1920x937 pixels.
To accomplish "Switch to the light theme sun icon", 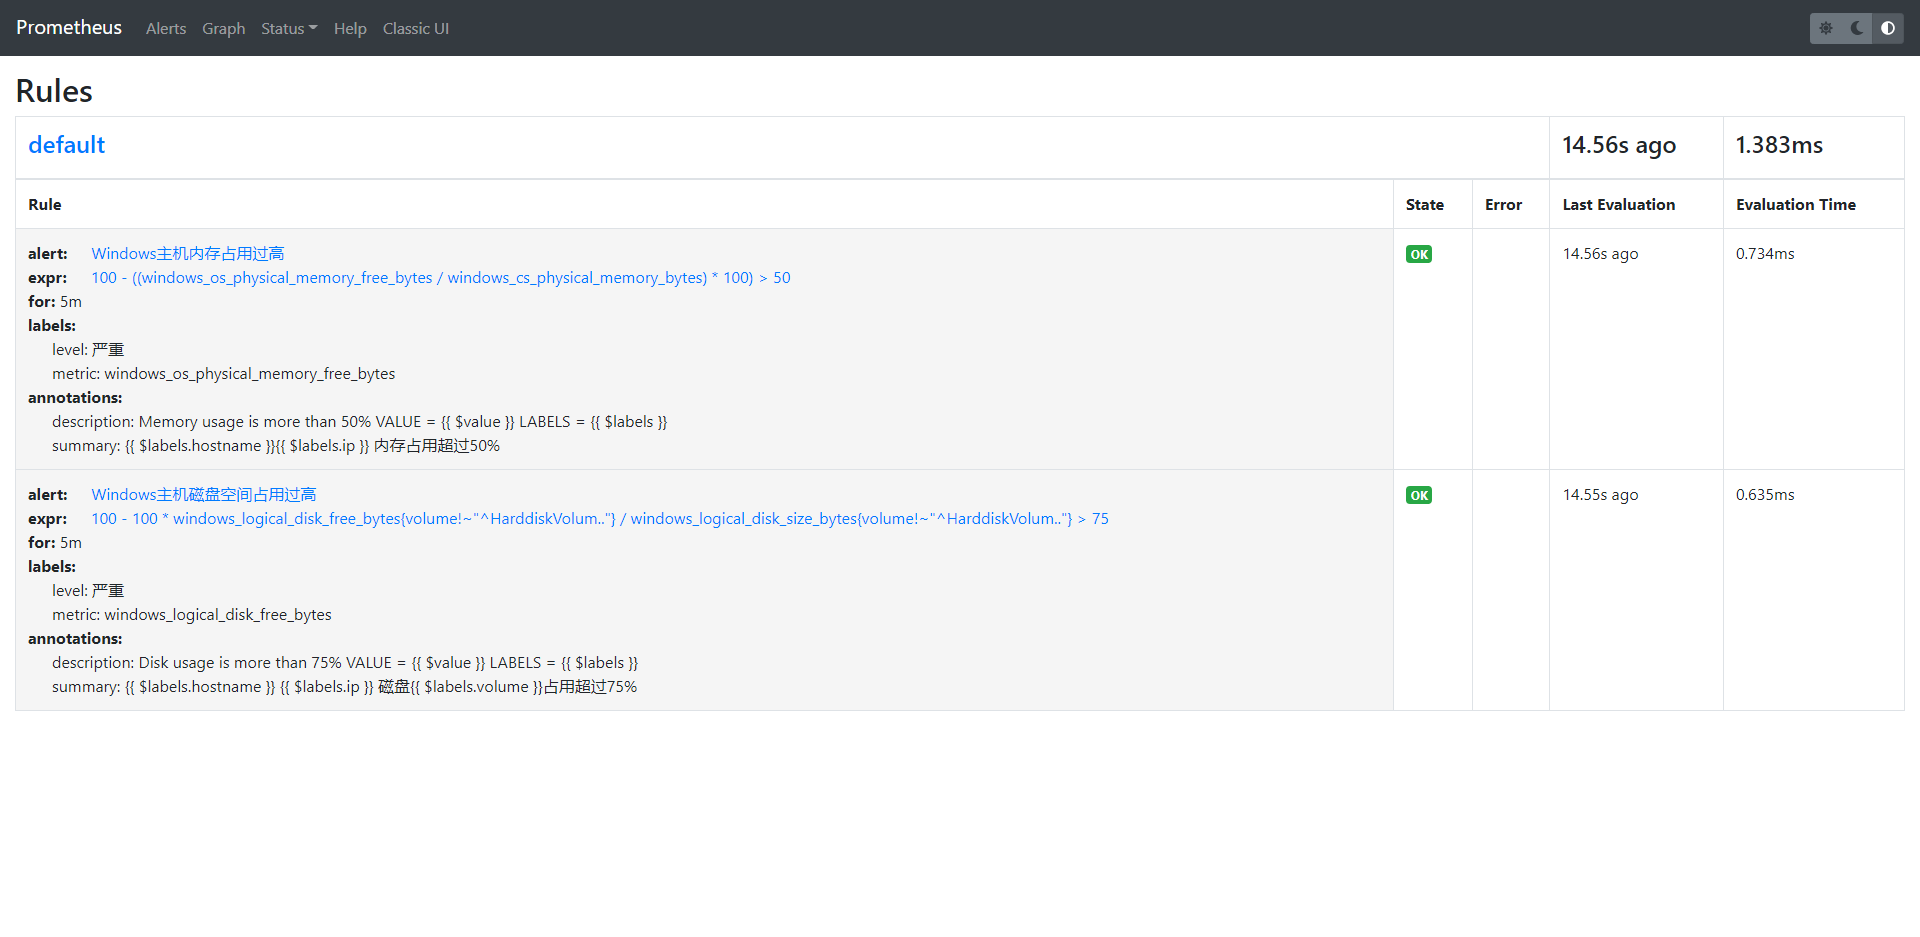I will coord(1826,28).
